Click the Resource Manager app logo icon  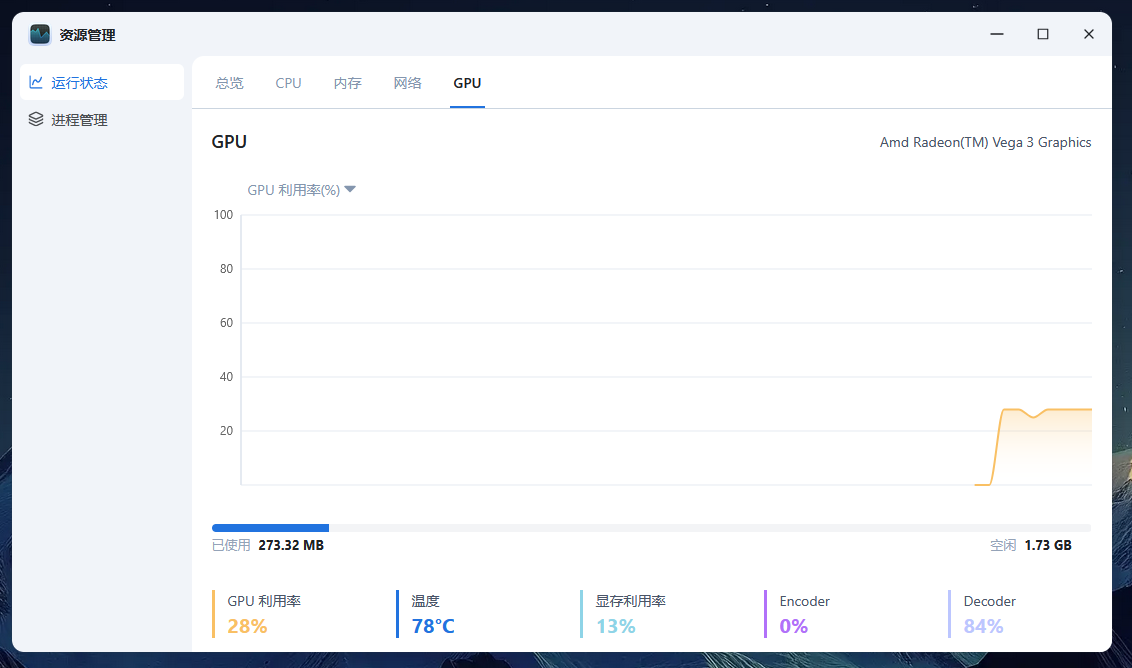tap(40, 34)
